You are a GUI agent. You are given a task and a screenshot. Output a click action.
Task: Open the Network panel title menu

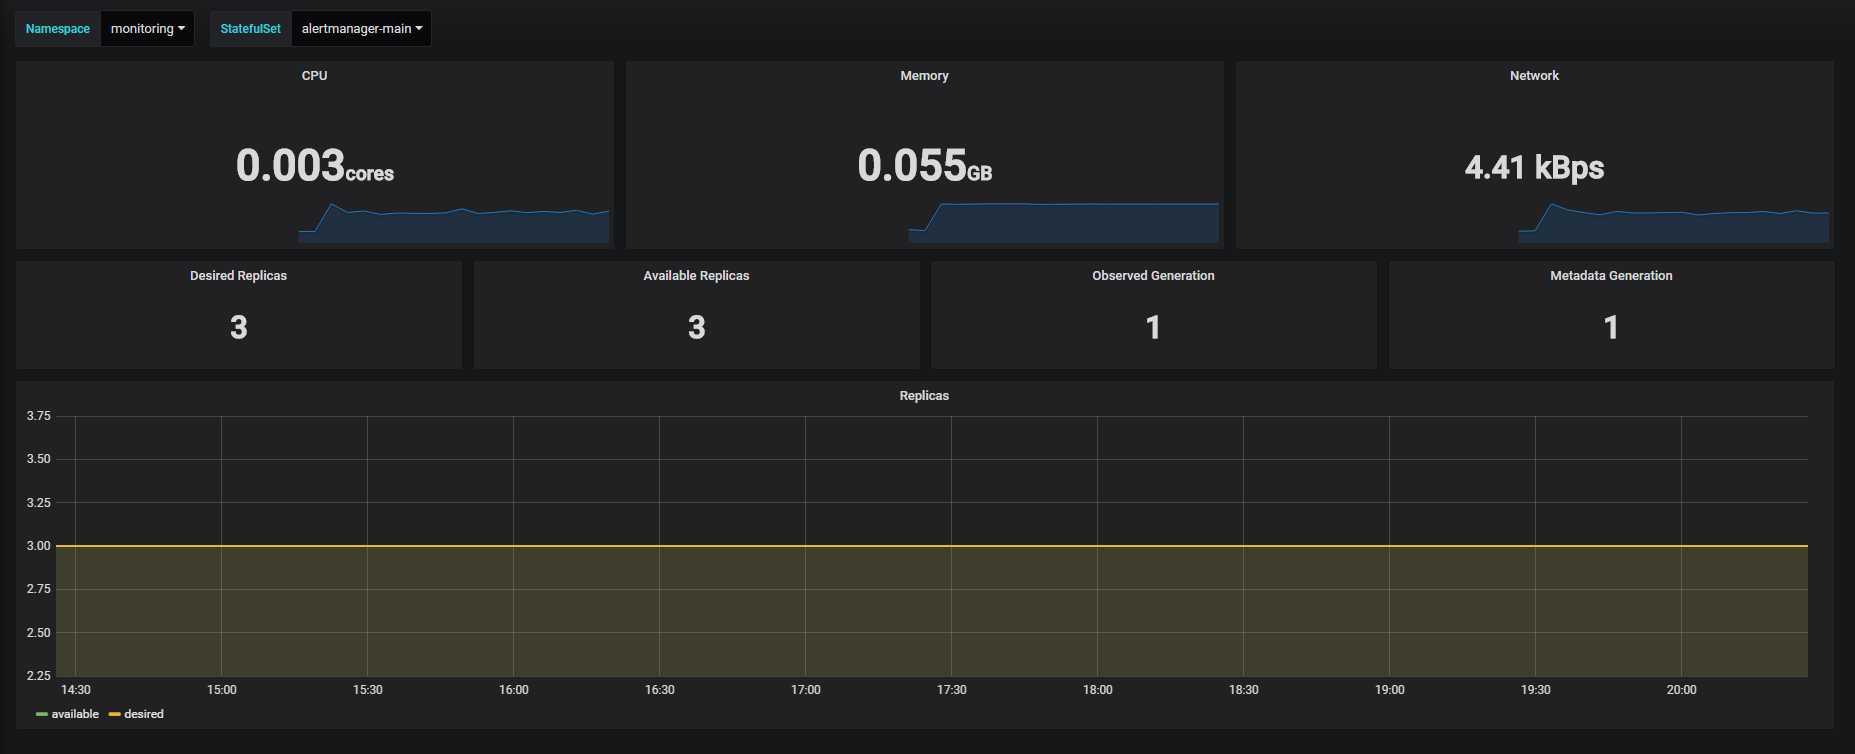[x=1534, y=76]
